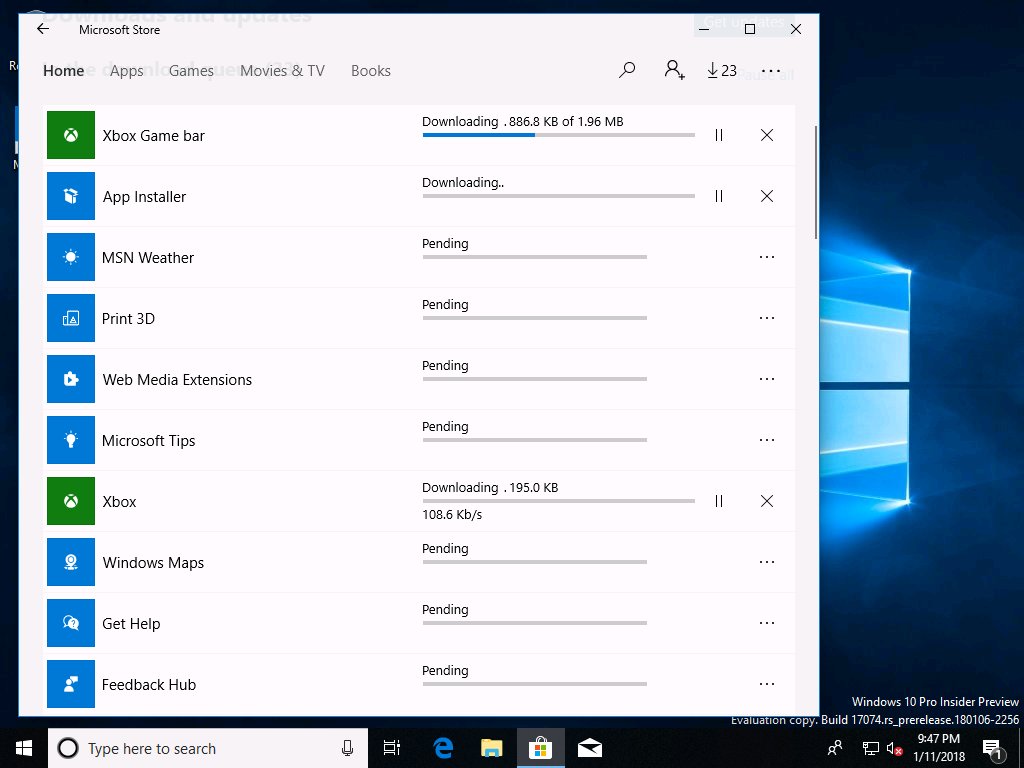Open more options for Microsoft Tips
This screenshot has height=768, width=1024.
[x=767, y=440]
